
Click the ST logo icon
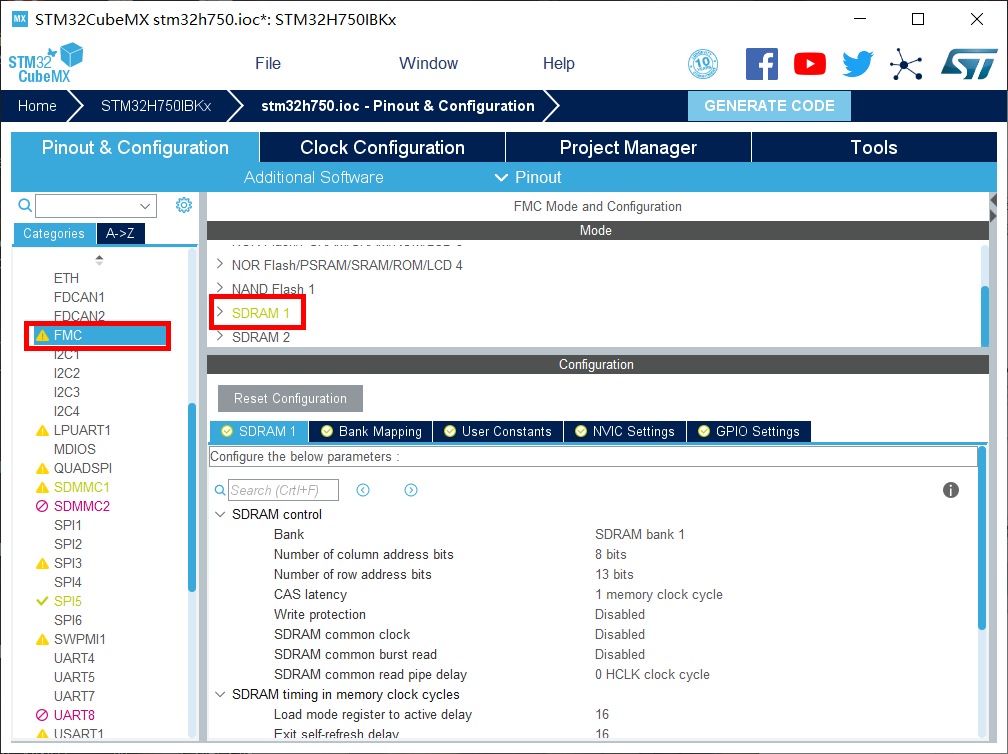[967, 64]
